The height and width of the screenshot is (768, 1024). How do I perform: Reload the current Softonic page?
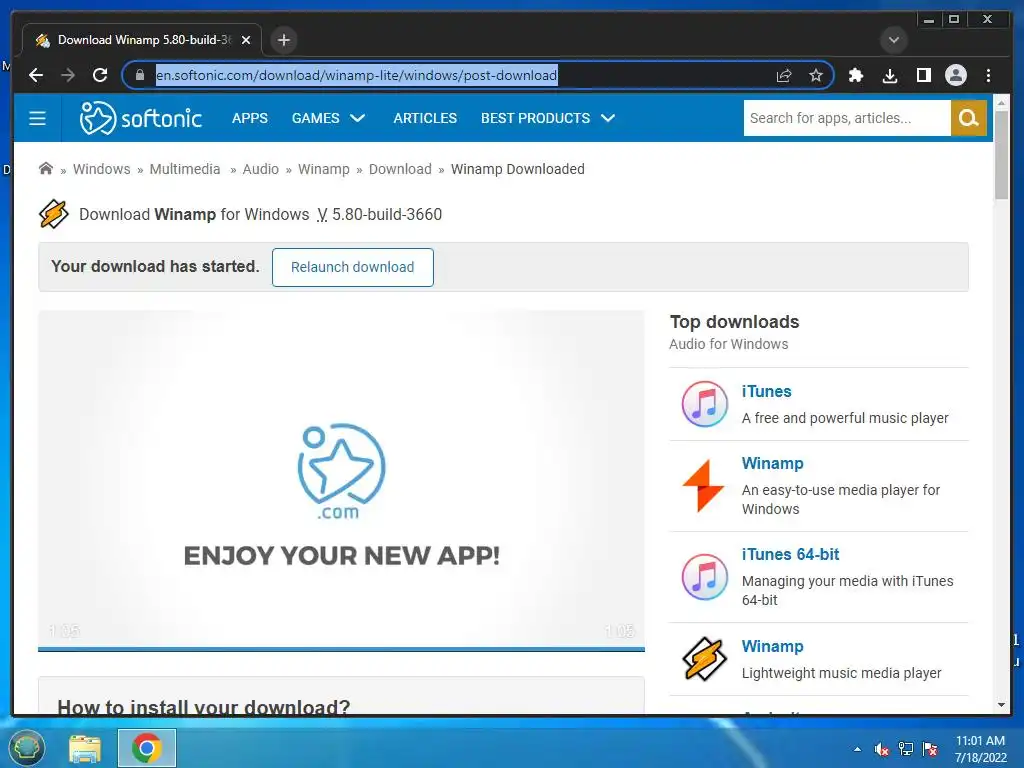click(x=100, y=75)
